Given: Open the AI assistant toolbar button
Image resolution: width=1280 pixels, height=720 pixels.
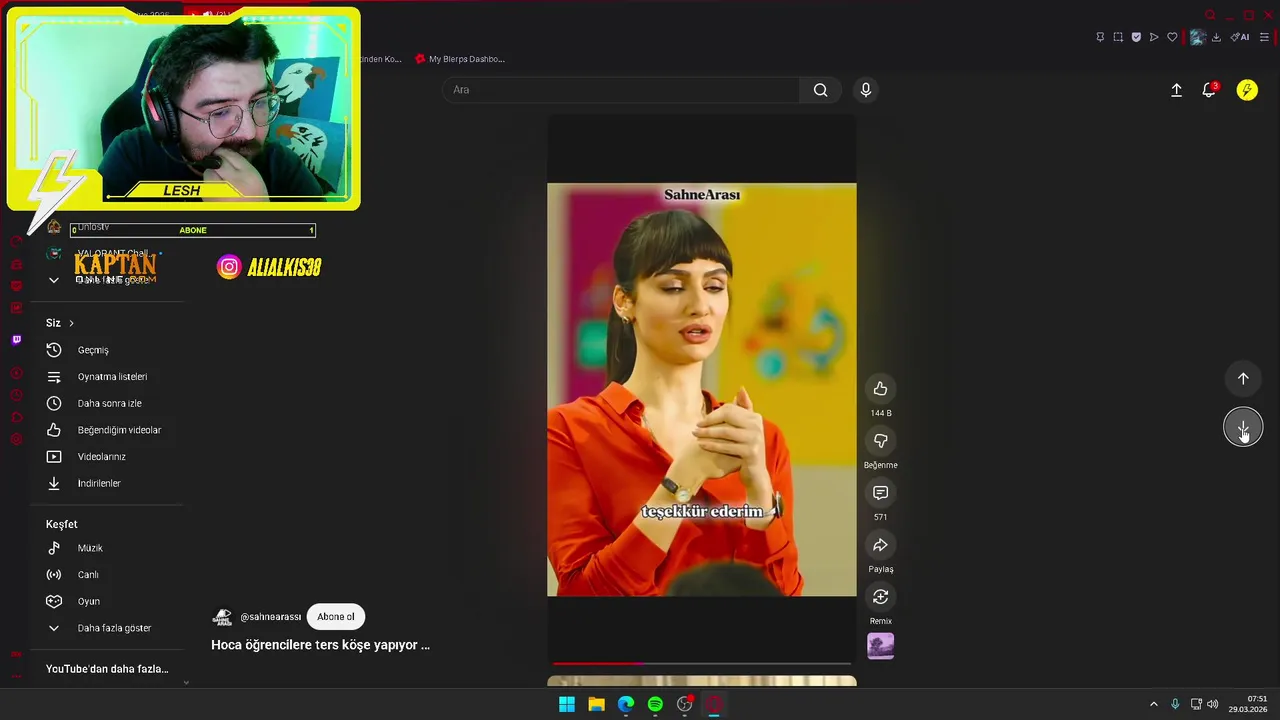Looking at the screenshot, I should (1240, 37).
